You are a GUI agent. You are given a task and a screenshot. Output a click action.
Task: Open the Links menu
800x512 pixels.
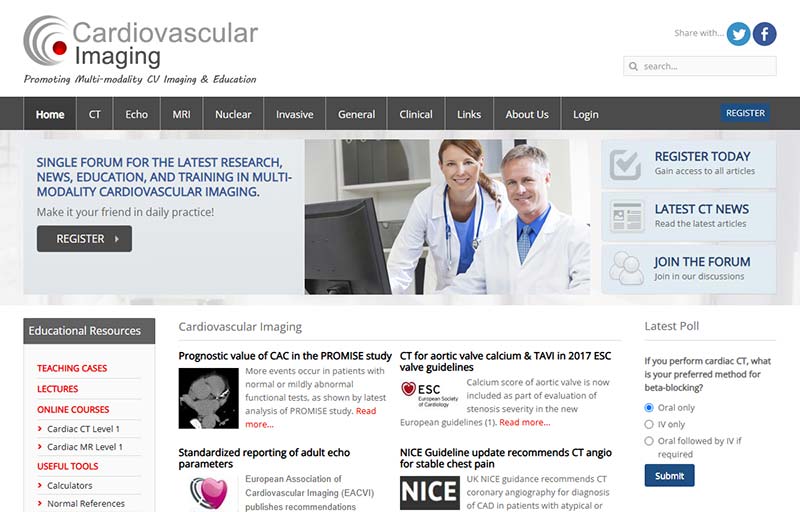click(469, 114)
